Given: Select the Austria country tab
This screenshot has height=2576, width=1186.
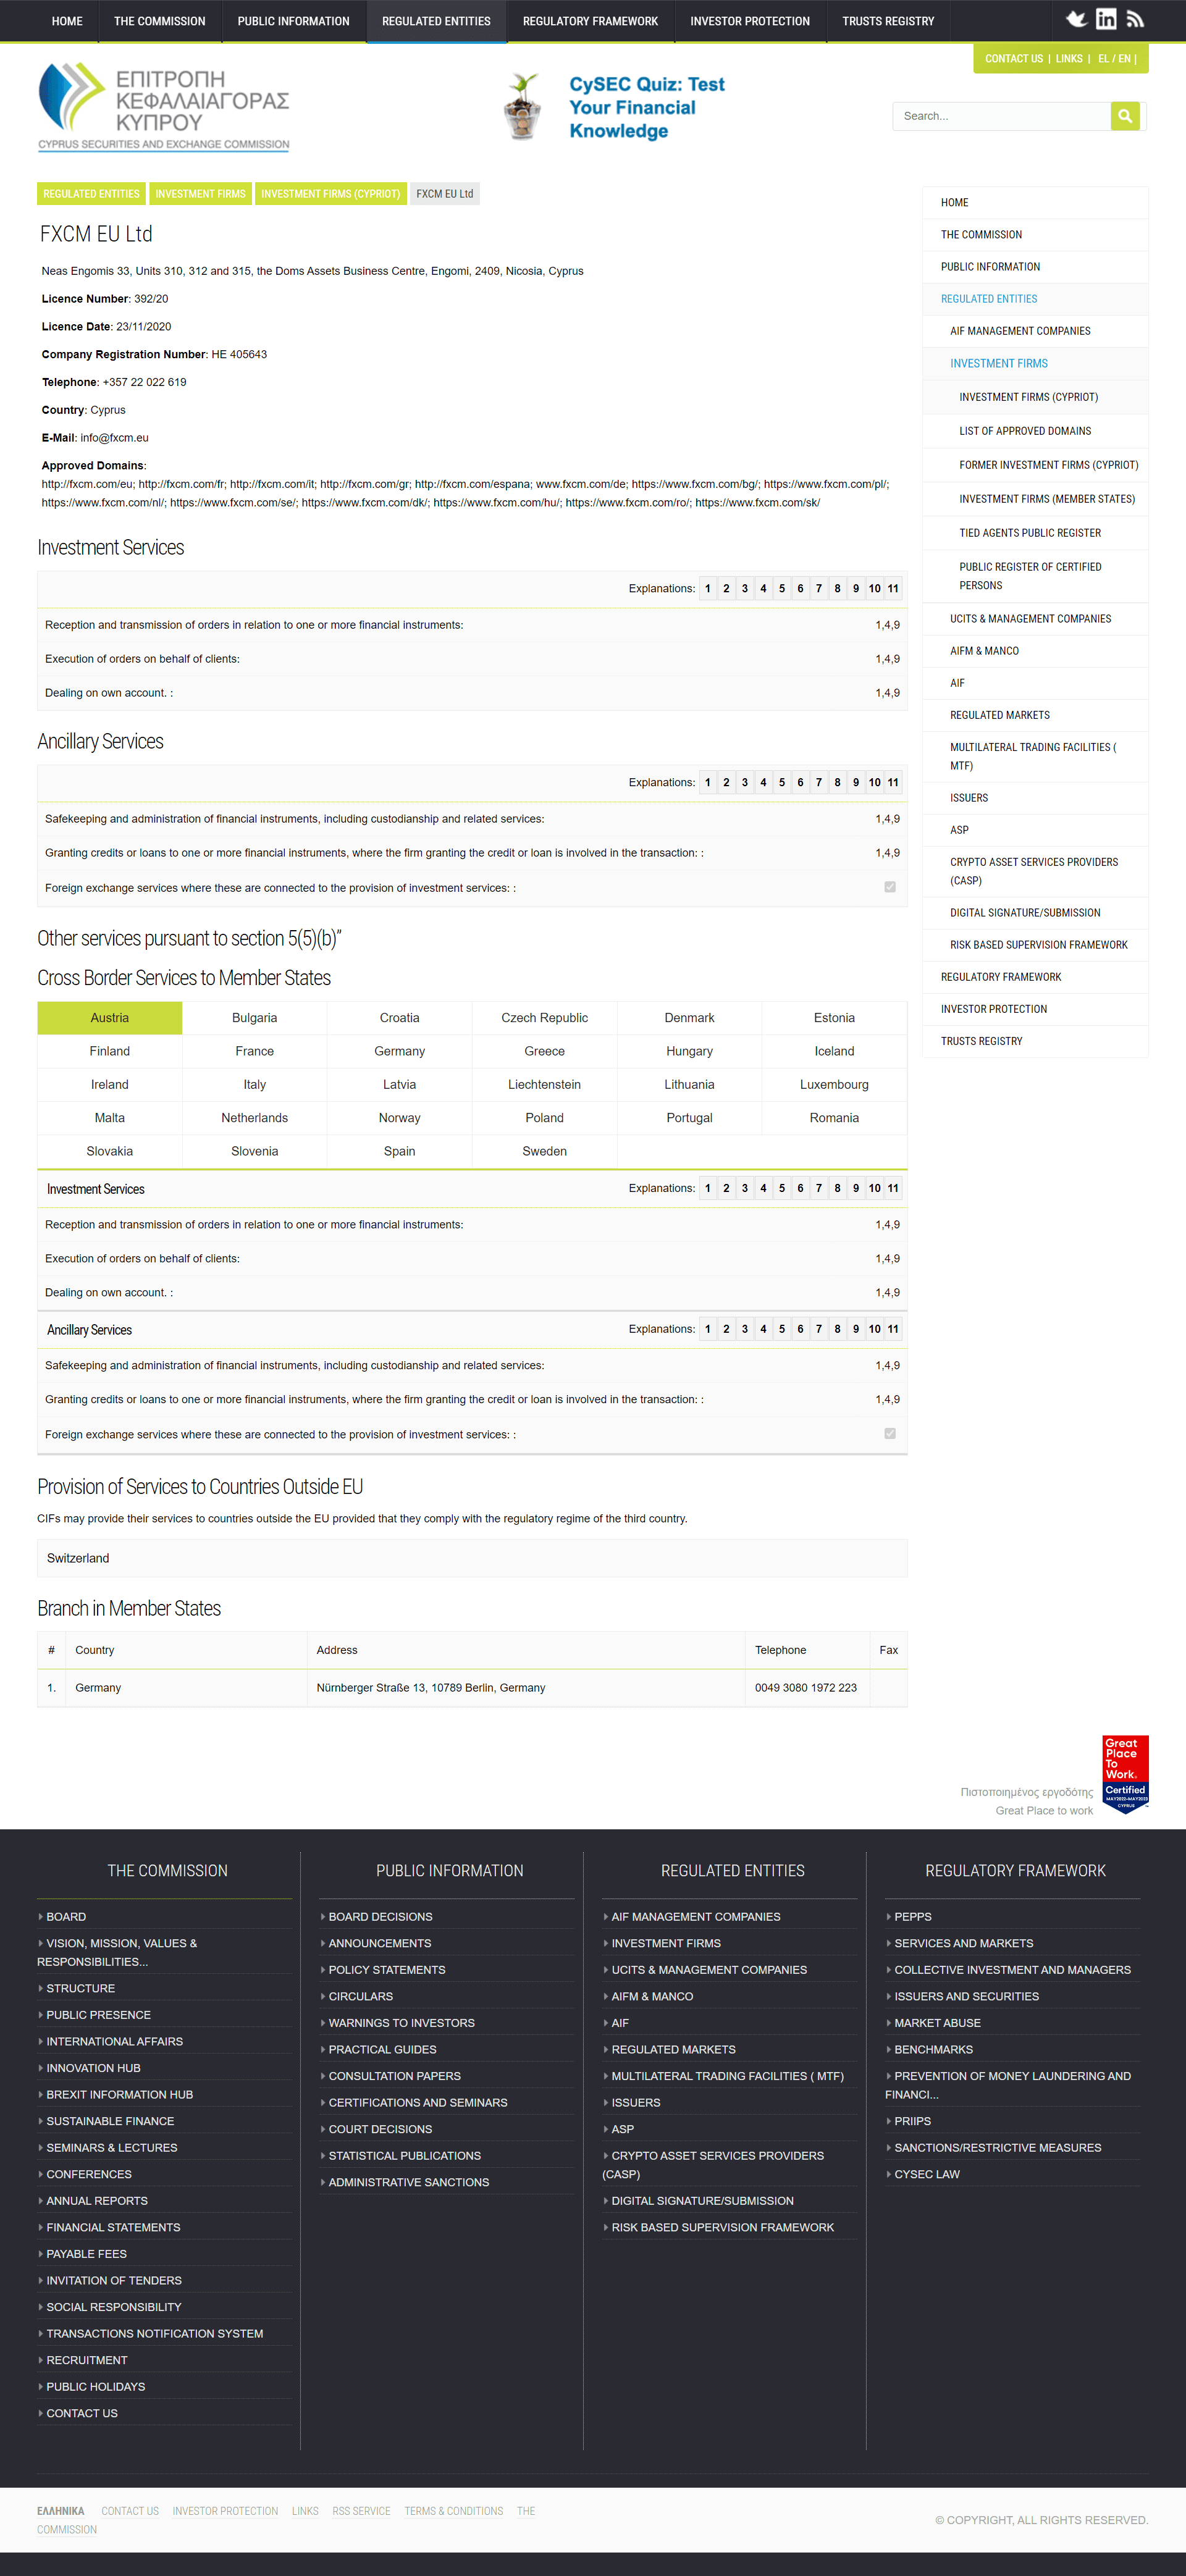Looking at the screenshot, I should pos(110,1018).
